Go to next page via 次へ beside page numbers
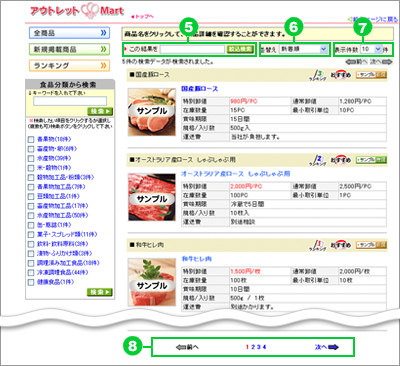The image size is (400, 366). [327, 347]
